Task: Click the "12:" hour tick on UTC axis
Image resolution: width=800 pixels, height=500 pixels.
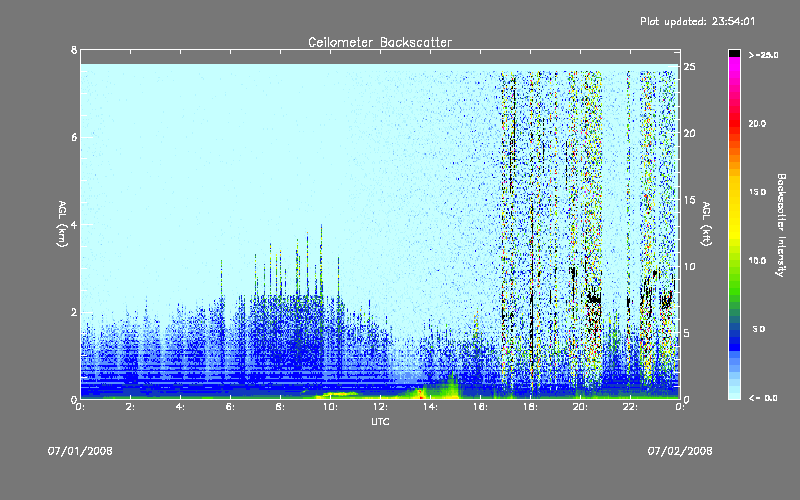Action: pos(380,407)
